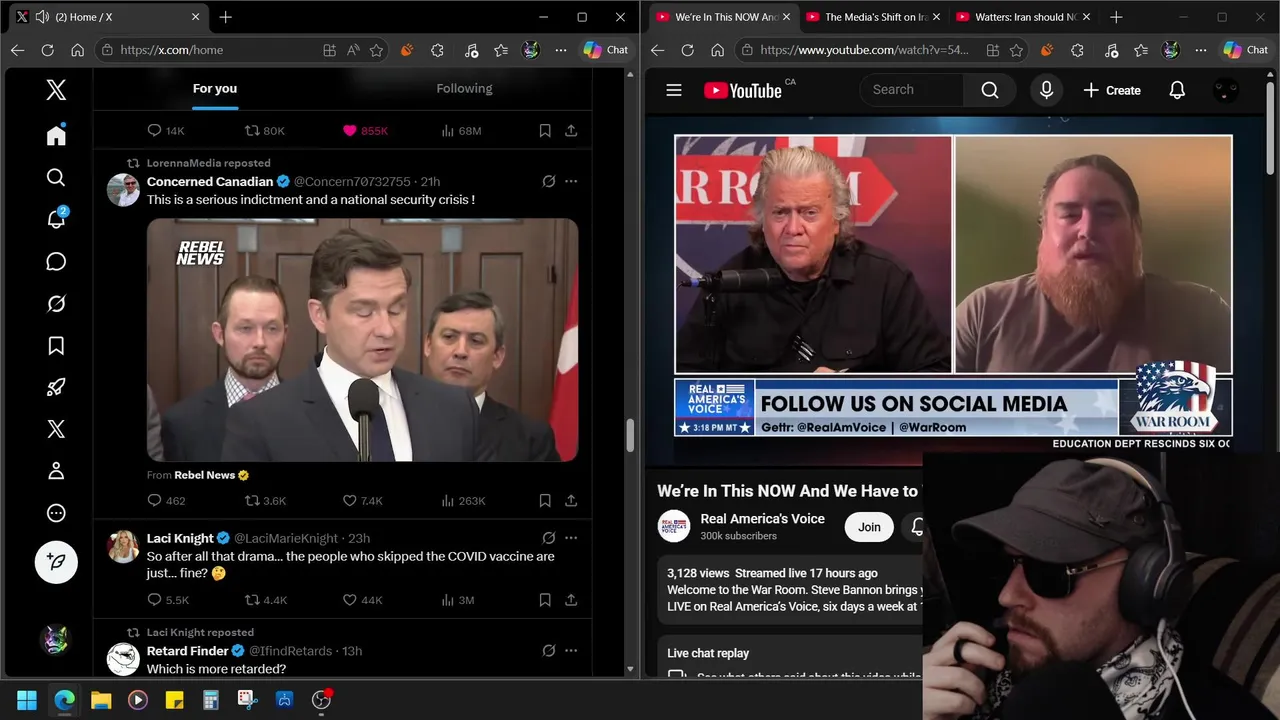
Task: Open Bookmarks in the X sidebar
Action: pyautogui.click(x=56, y=346)
